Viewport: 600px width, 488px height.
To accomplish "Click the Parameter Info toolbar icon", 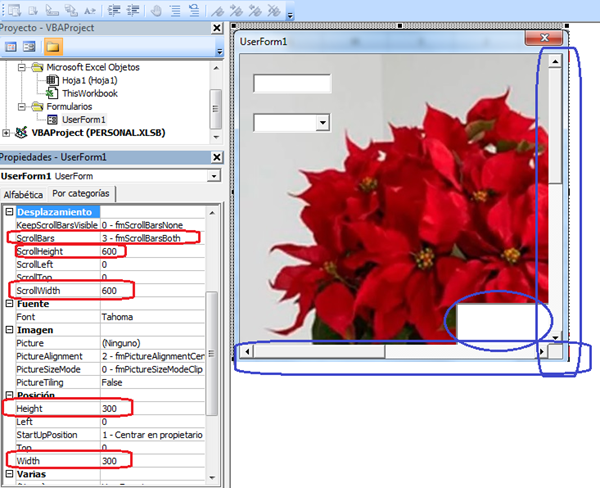I will coord(71,10).
